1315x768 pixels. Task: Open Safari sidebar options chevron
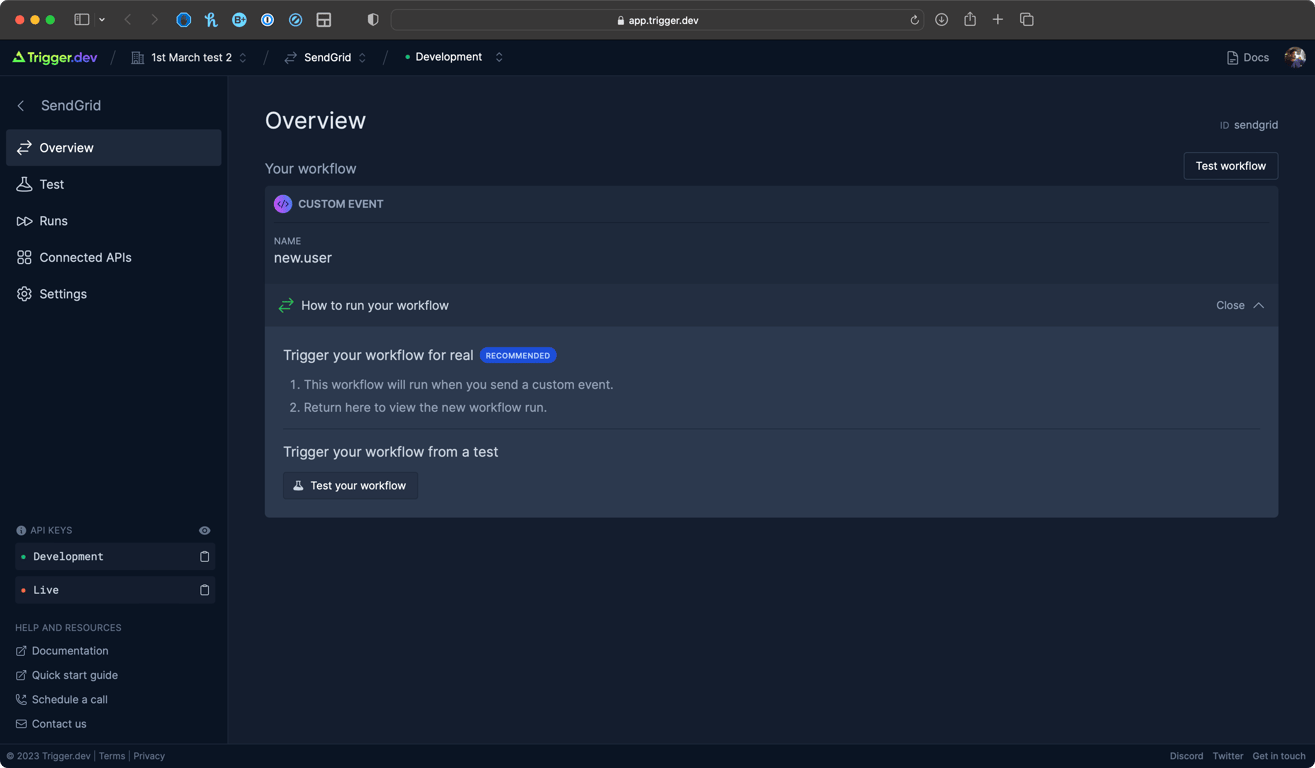pos(102,20)
